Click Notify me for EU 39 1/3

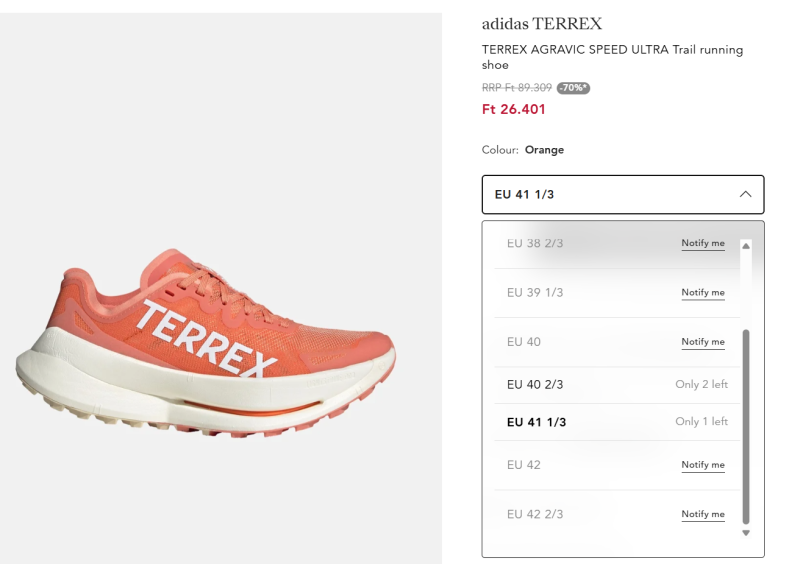[703, 293]
